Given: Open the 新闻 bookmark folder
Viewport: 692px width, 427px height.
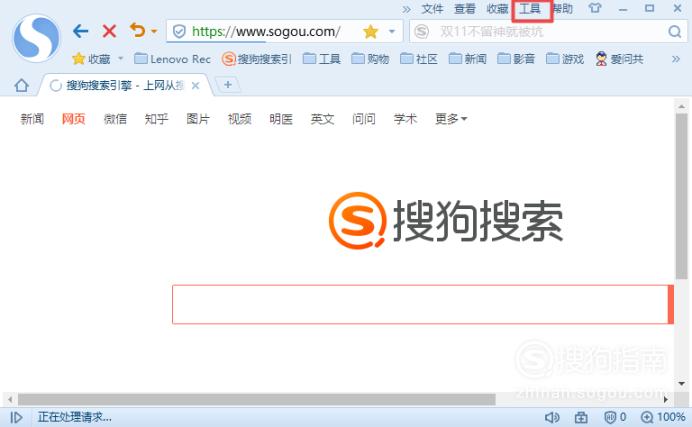Looking at the screenshot, I should pyautogui.click(x=467, y=59).
